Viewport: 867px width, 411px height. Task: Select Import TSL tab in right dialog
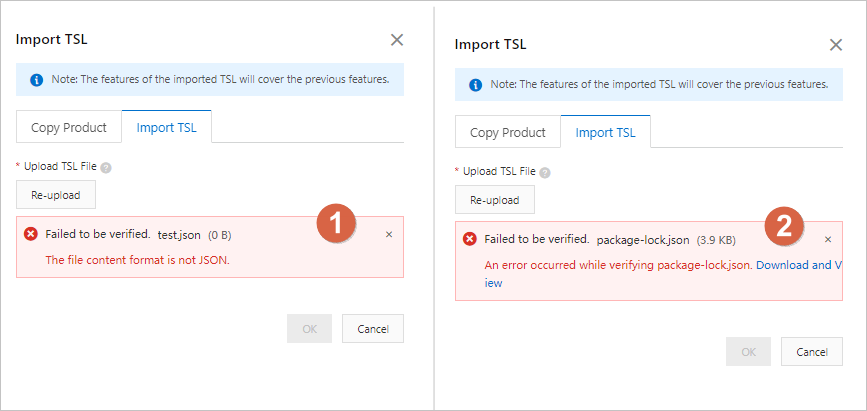click(x=606, y=132)
